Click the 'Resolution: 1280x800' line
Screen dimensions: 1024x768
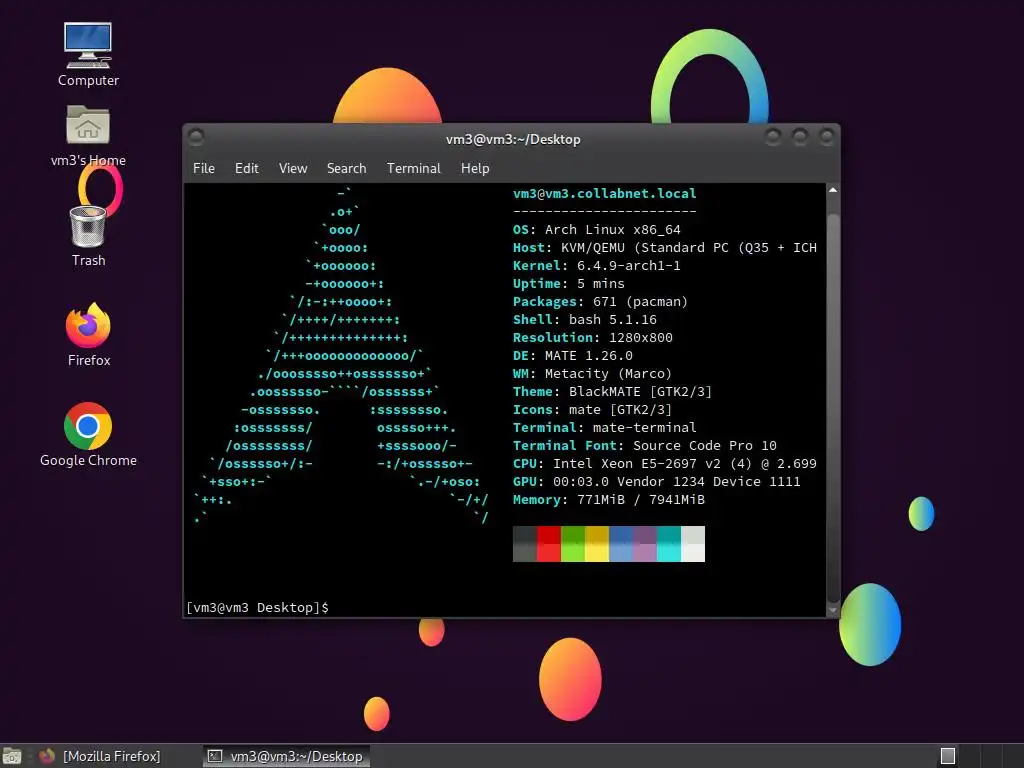(x=592, y=338)
